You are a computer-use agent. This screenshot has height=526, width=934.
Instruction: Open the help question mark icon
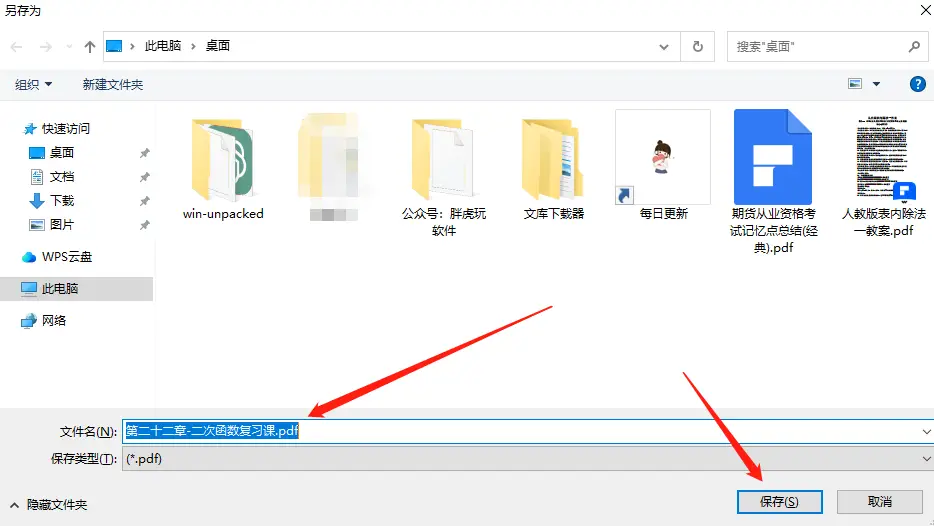point(917,84)
